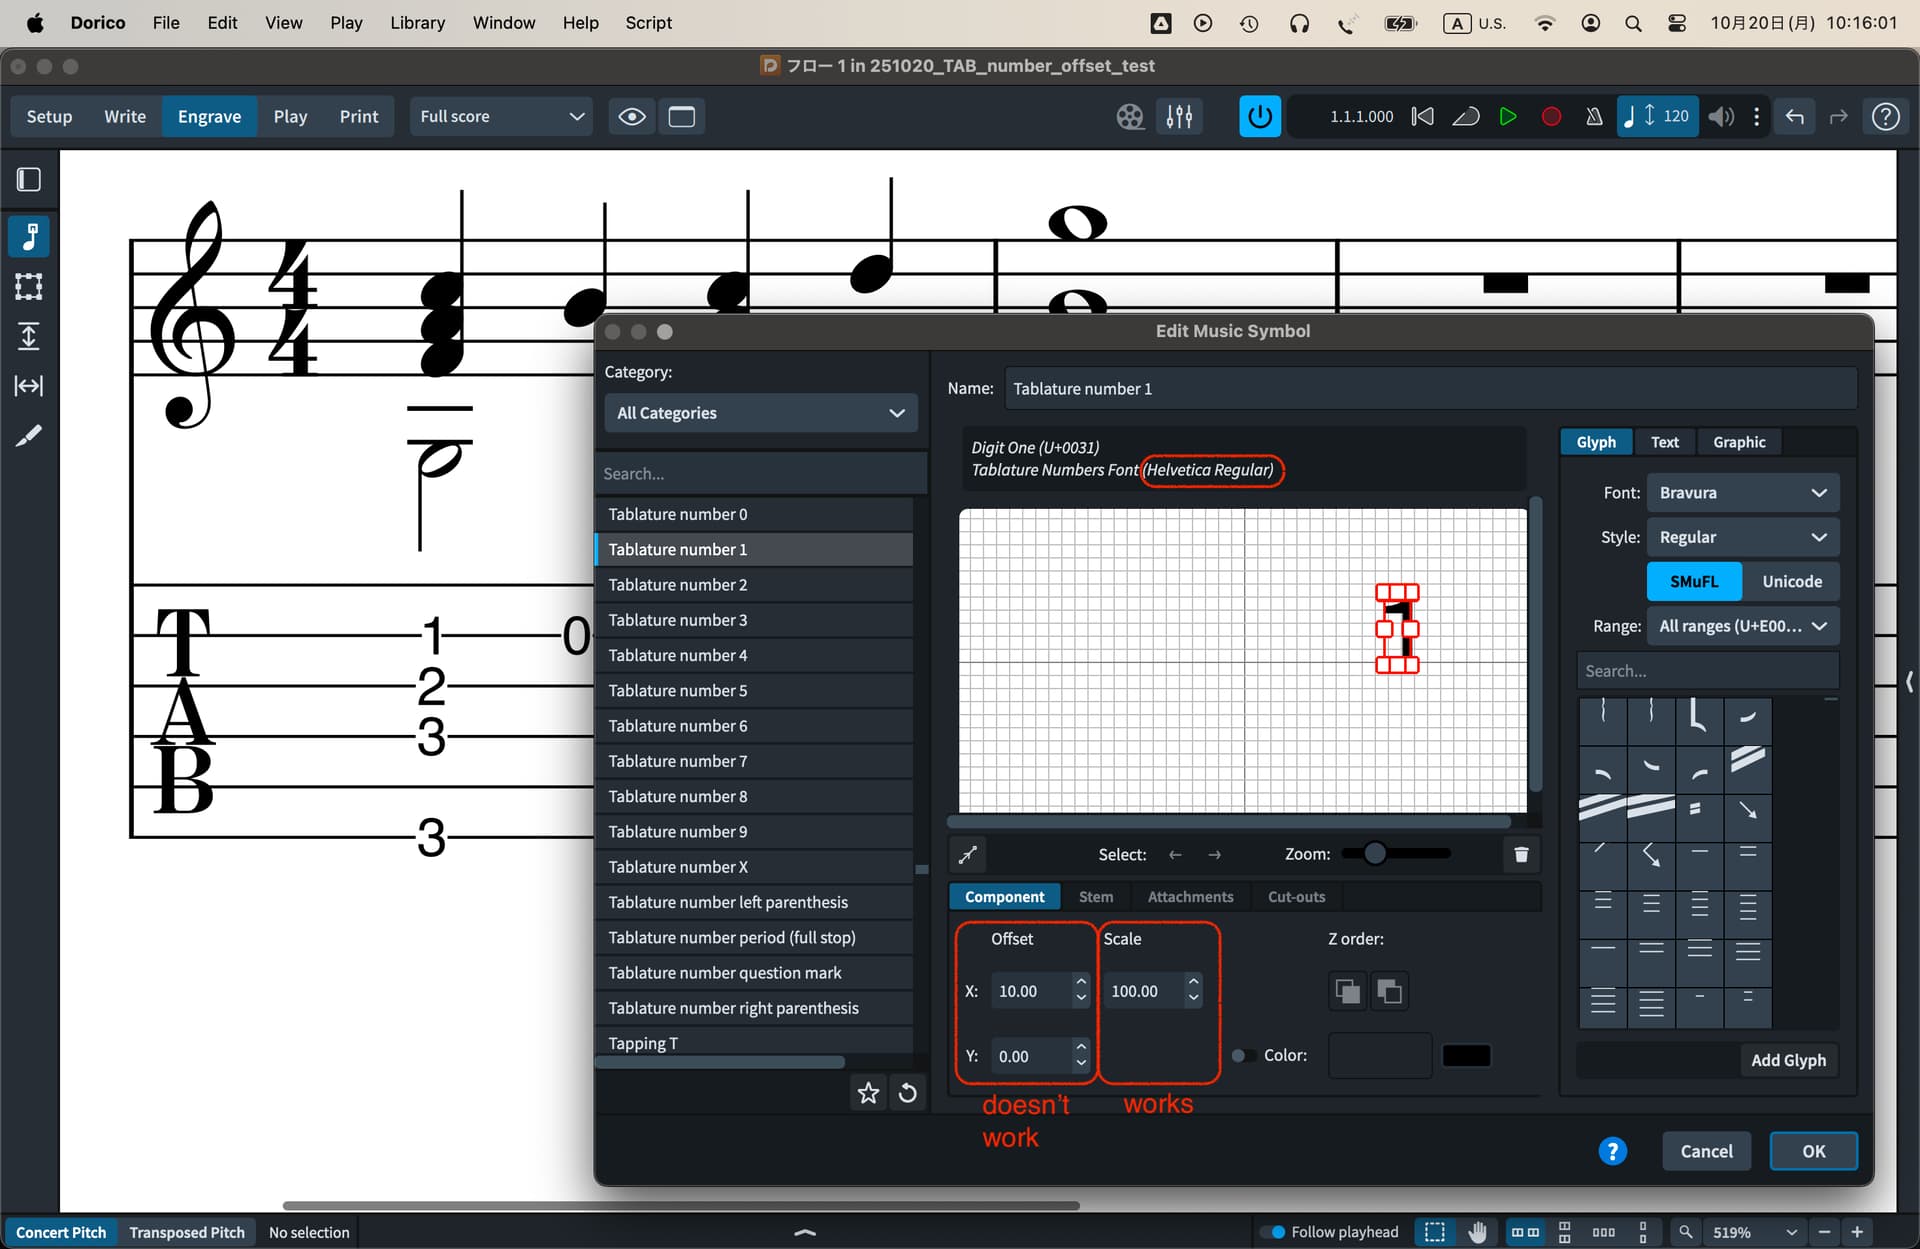1920x1249 pixels.
Task: Click the Note Spacing tool icon
Action: click(29, 386)
